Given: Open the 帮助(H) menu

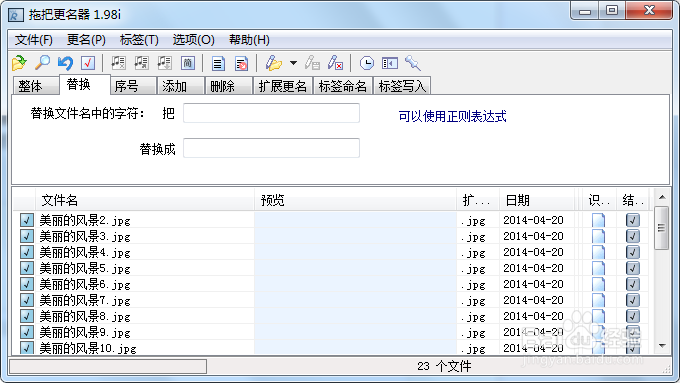Looking at the screenshot, I should (x=249, y=40).
